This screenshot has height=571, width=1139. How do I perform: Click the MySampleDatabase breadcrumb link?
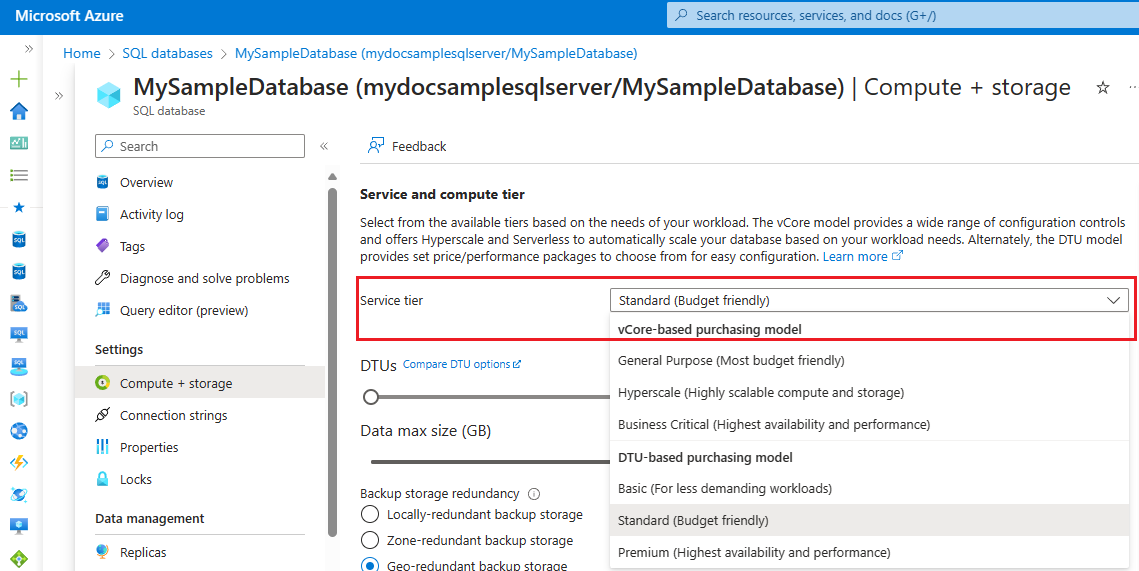click(436, 53)
